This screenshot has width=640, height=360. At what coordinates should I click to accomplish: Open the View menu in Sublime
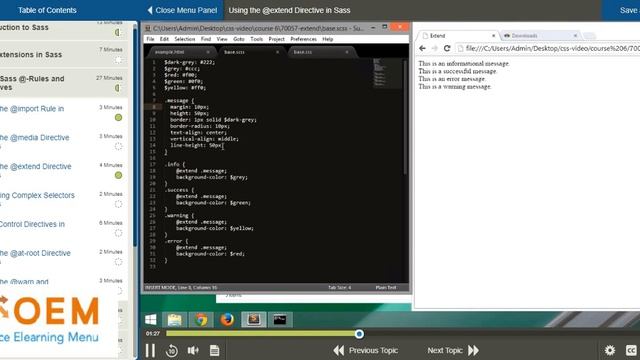click(222, 39)
